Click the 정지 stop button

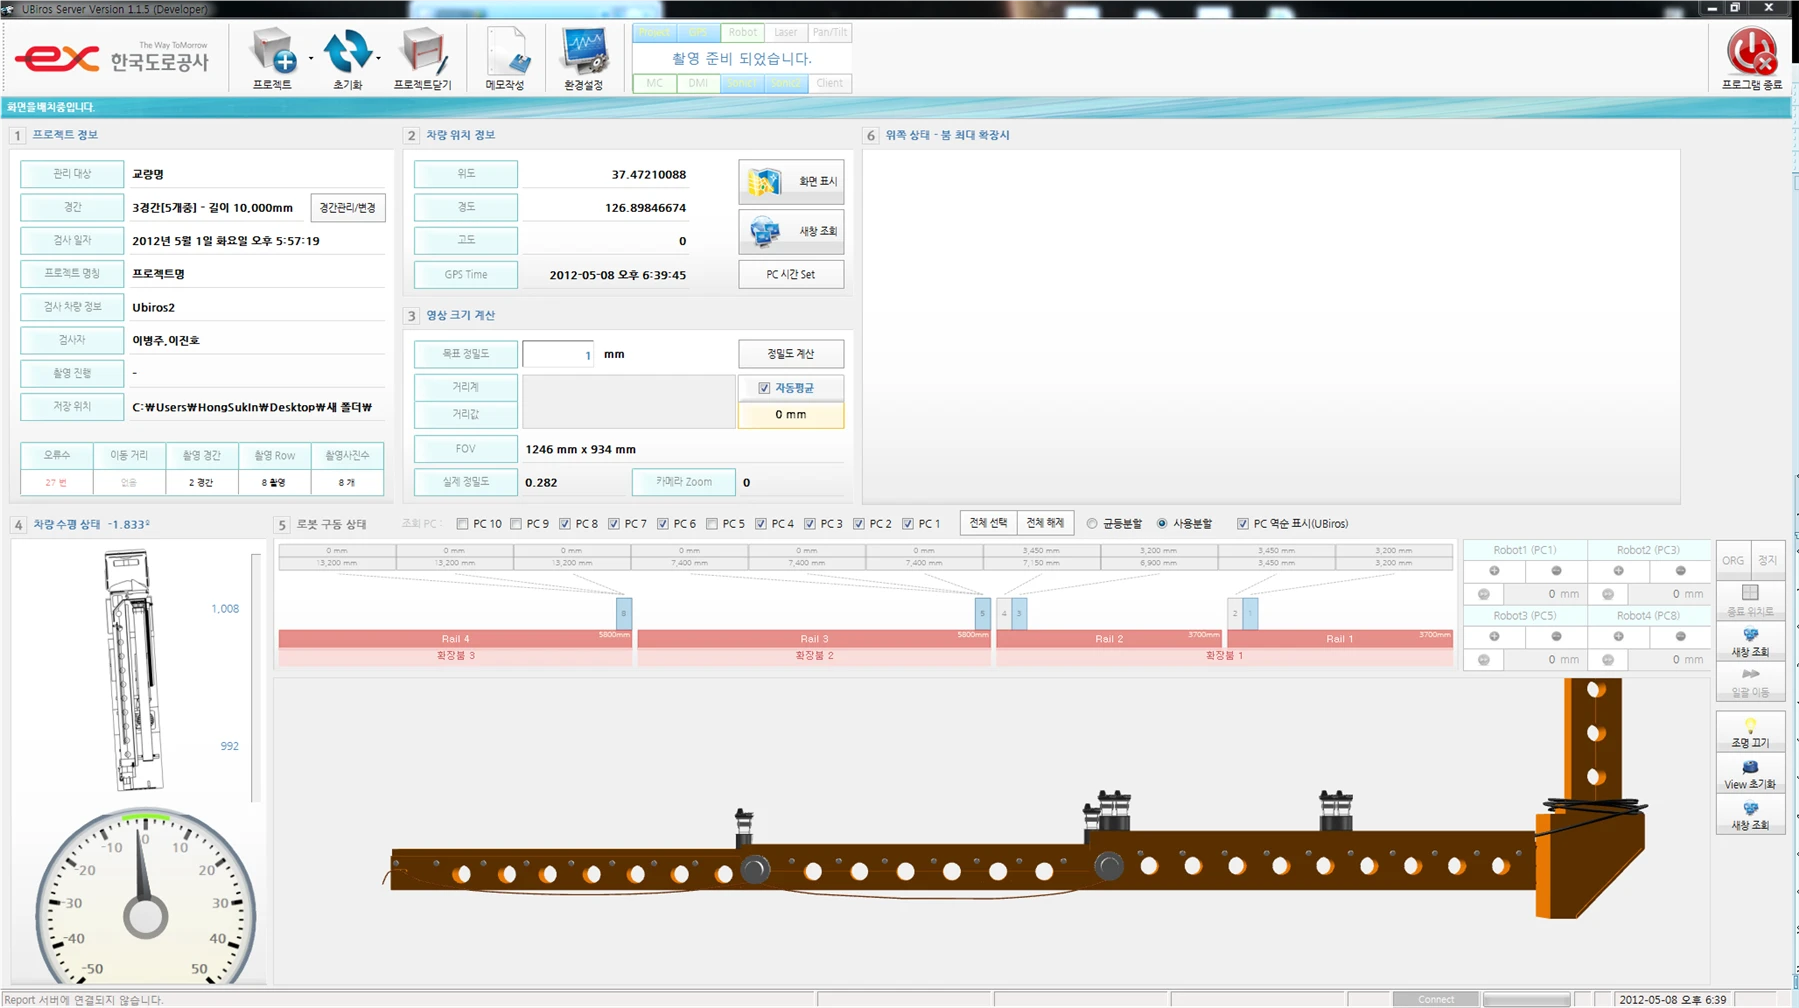[x=1768, y=561]
